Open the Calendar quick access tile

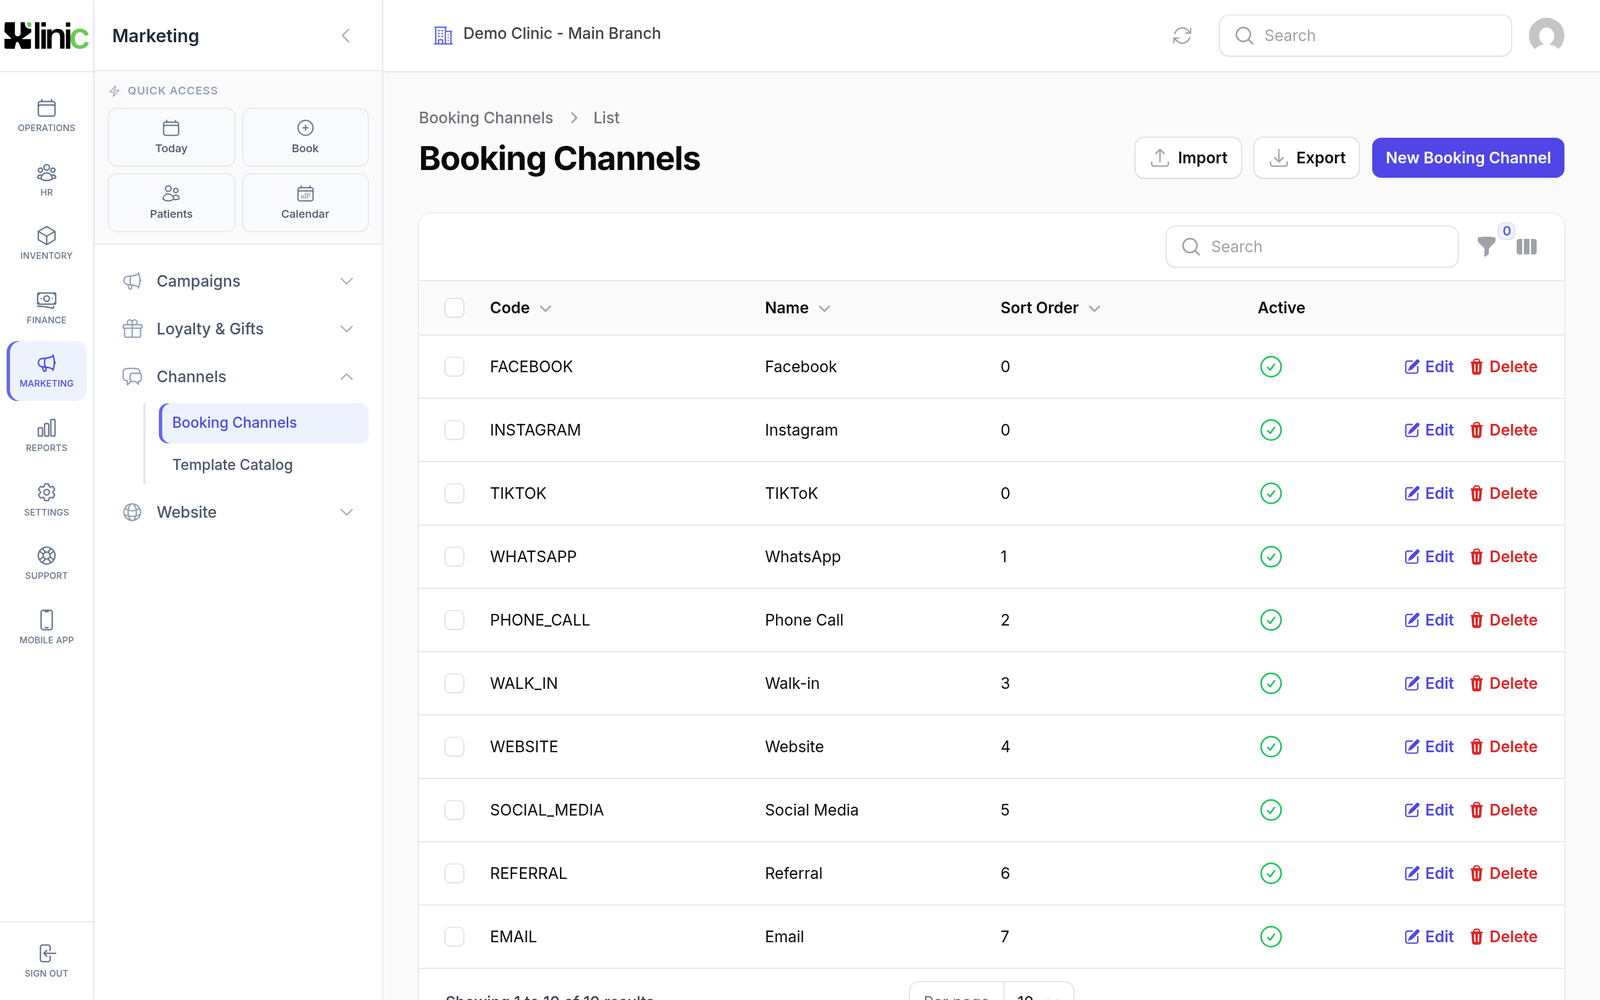[305, 203]
